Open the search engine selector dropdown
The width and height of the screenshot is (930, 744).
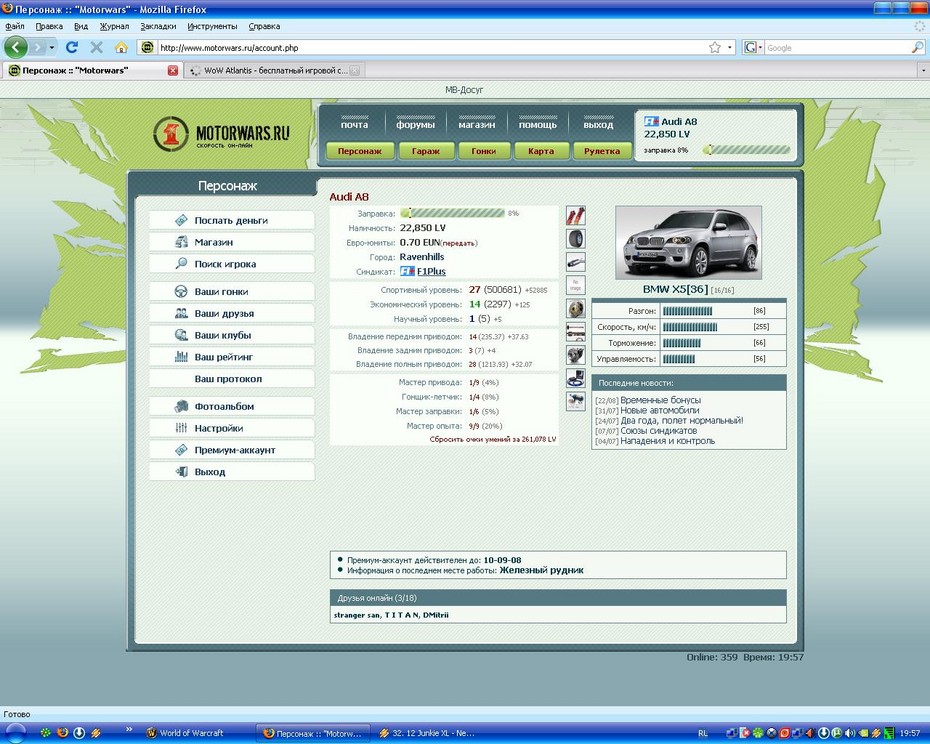[x=753, y=47]
